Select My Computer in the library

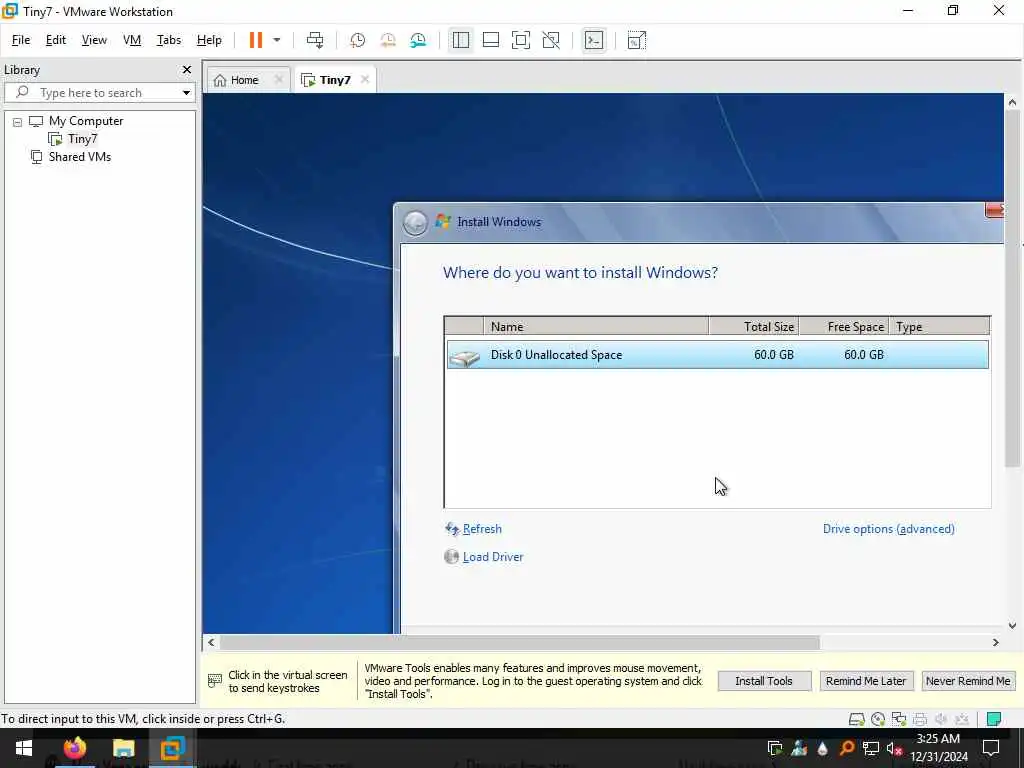click(x=86, y=121)
